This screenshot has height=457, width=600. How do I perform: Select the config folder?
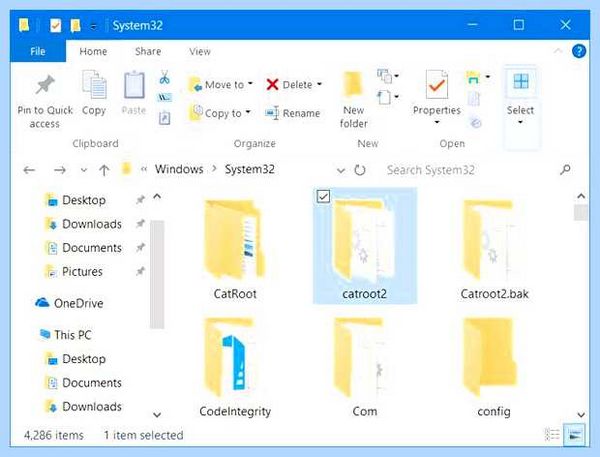[x=494, y=367]
